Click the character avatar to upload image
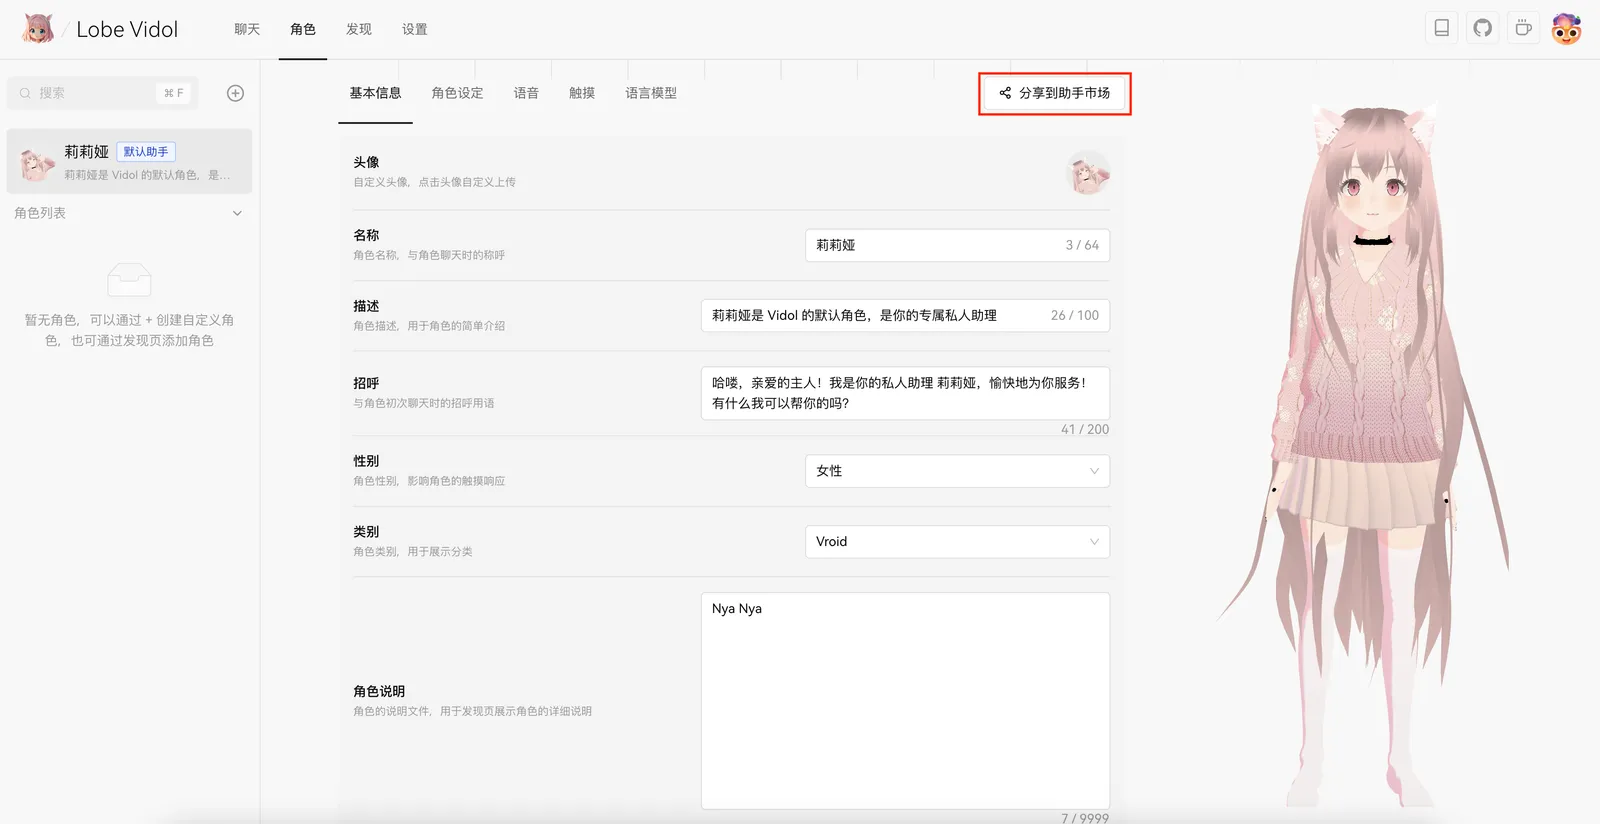 pyautogui.click(x=1088, y=172)
